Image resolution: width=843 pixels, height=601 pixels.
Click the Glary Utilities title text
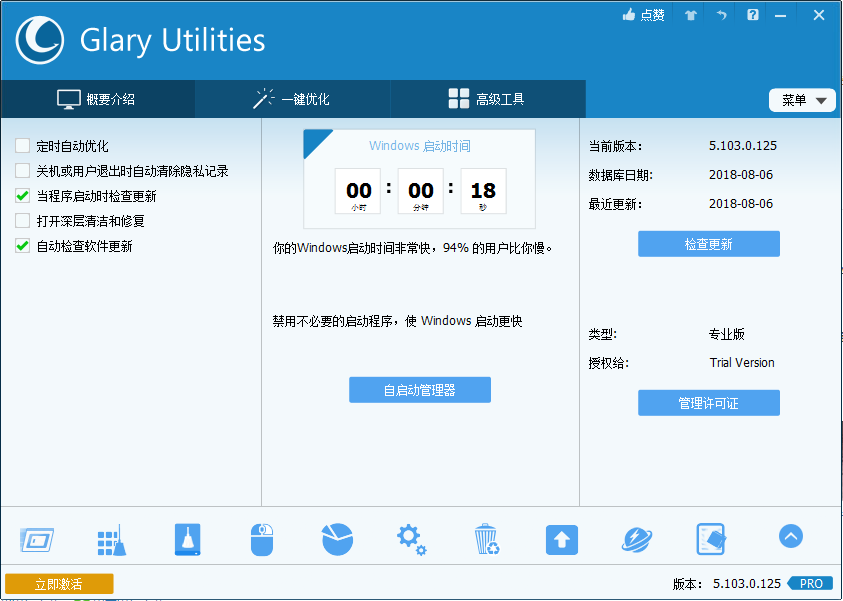click(173, 41)
